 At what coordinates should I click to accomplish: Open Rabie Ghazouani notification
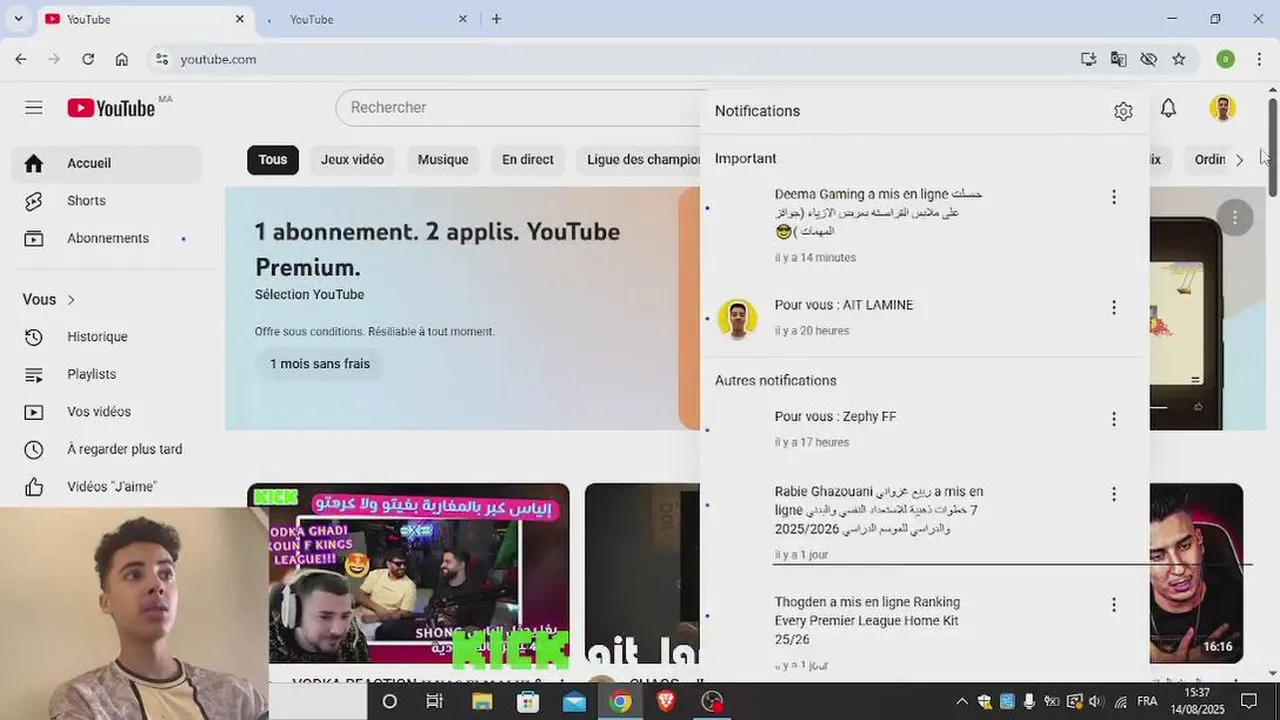coord(924,523)
